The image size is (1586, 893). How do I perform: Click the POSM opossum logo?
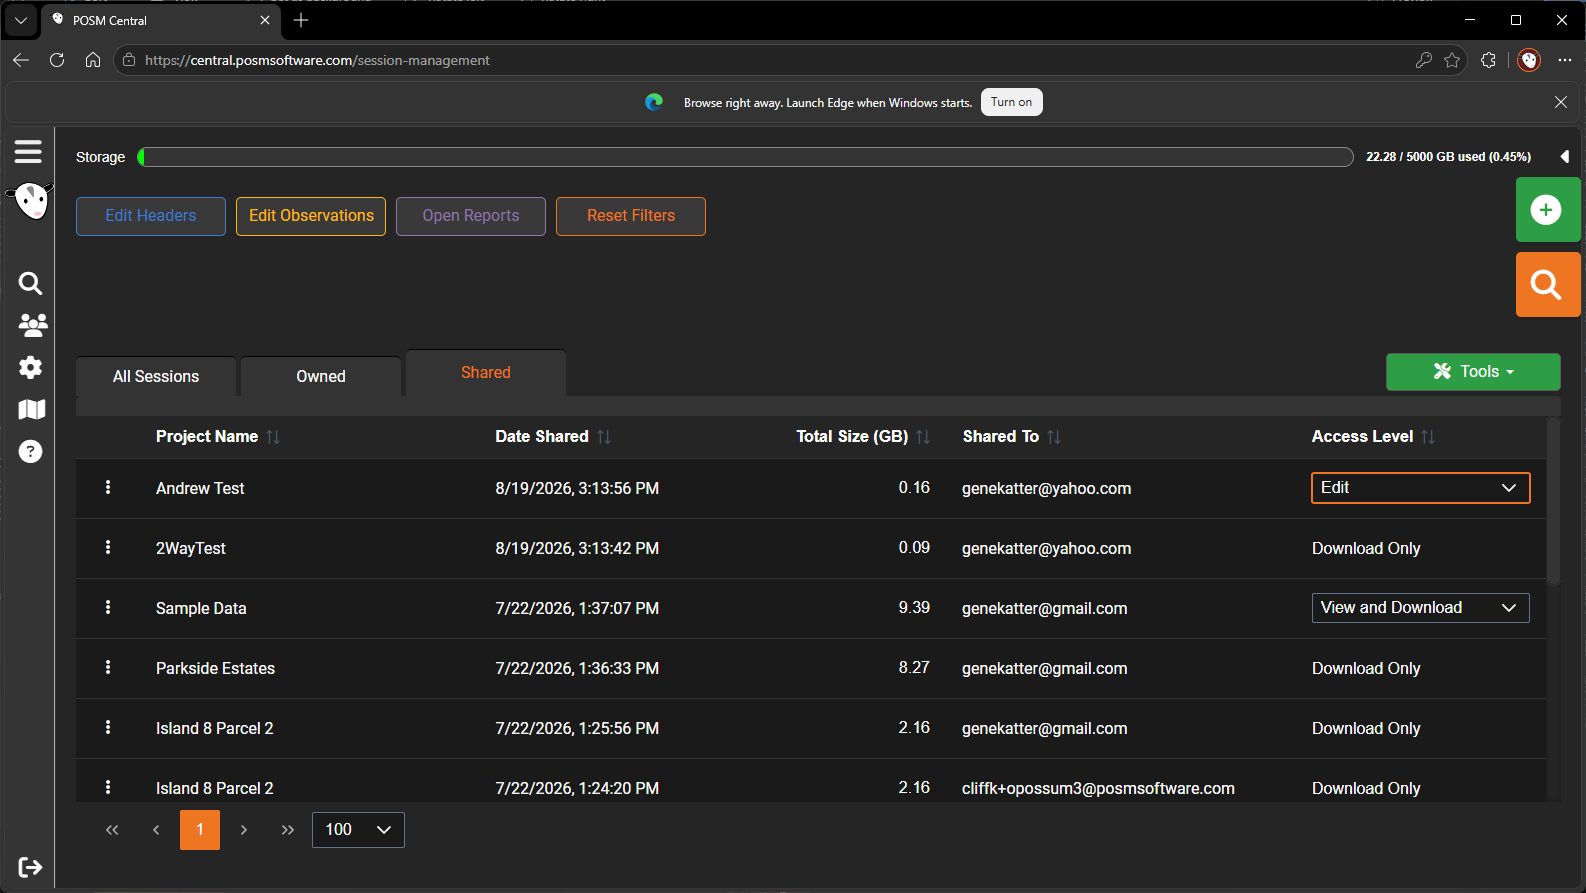click(31, 201)
